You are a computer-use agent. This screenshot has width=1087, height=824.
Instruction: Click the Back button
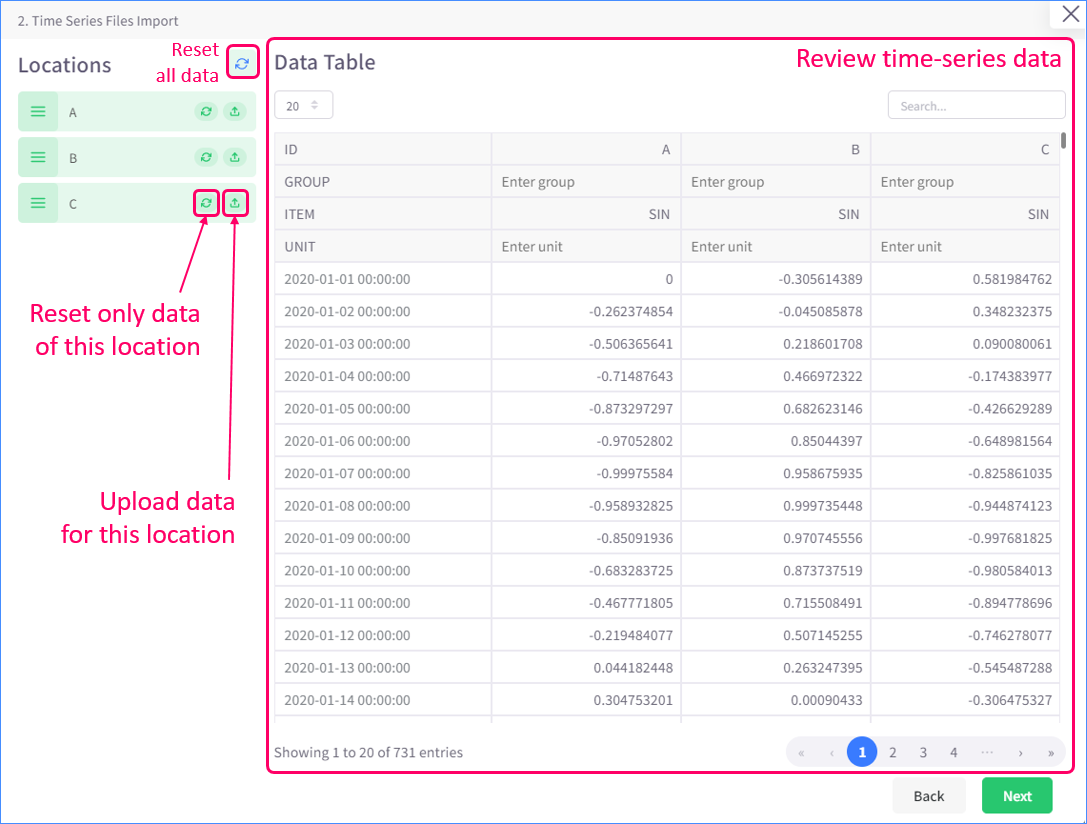(x=928, y=796)
